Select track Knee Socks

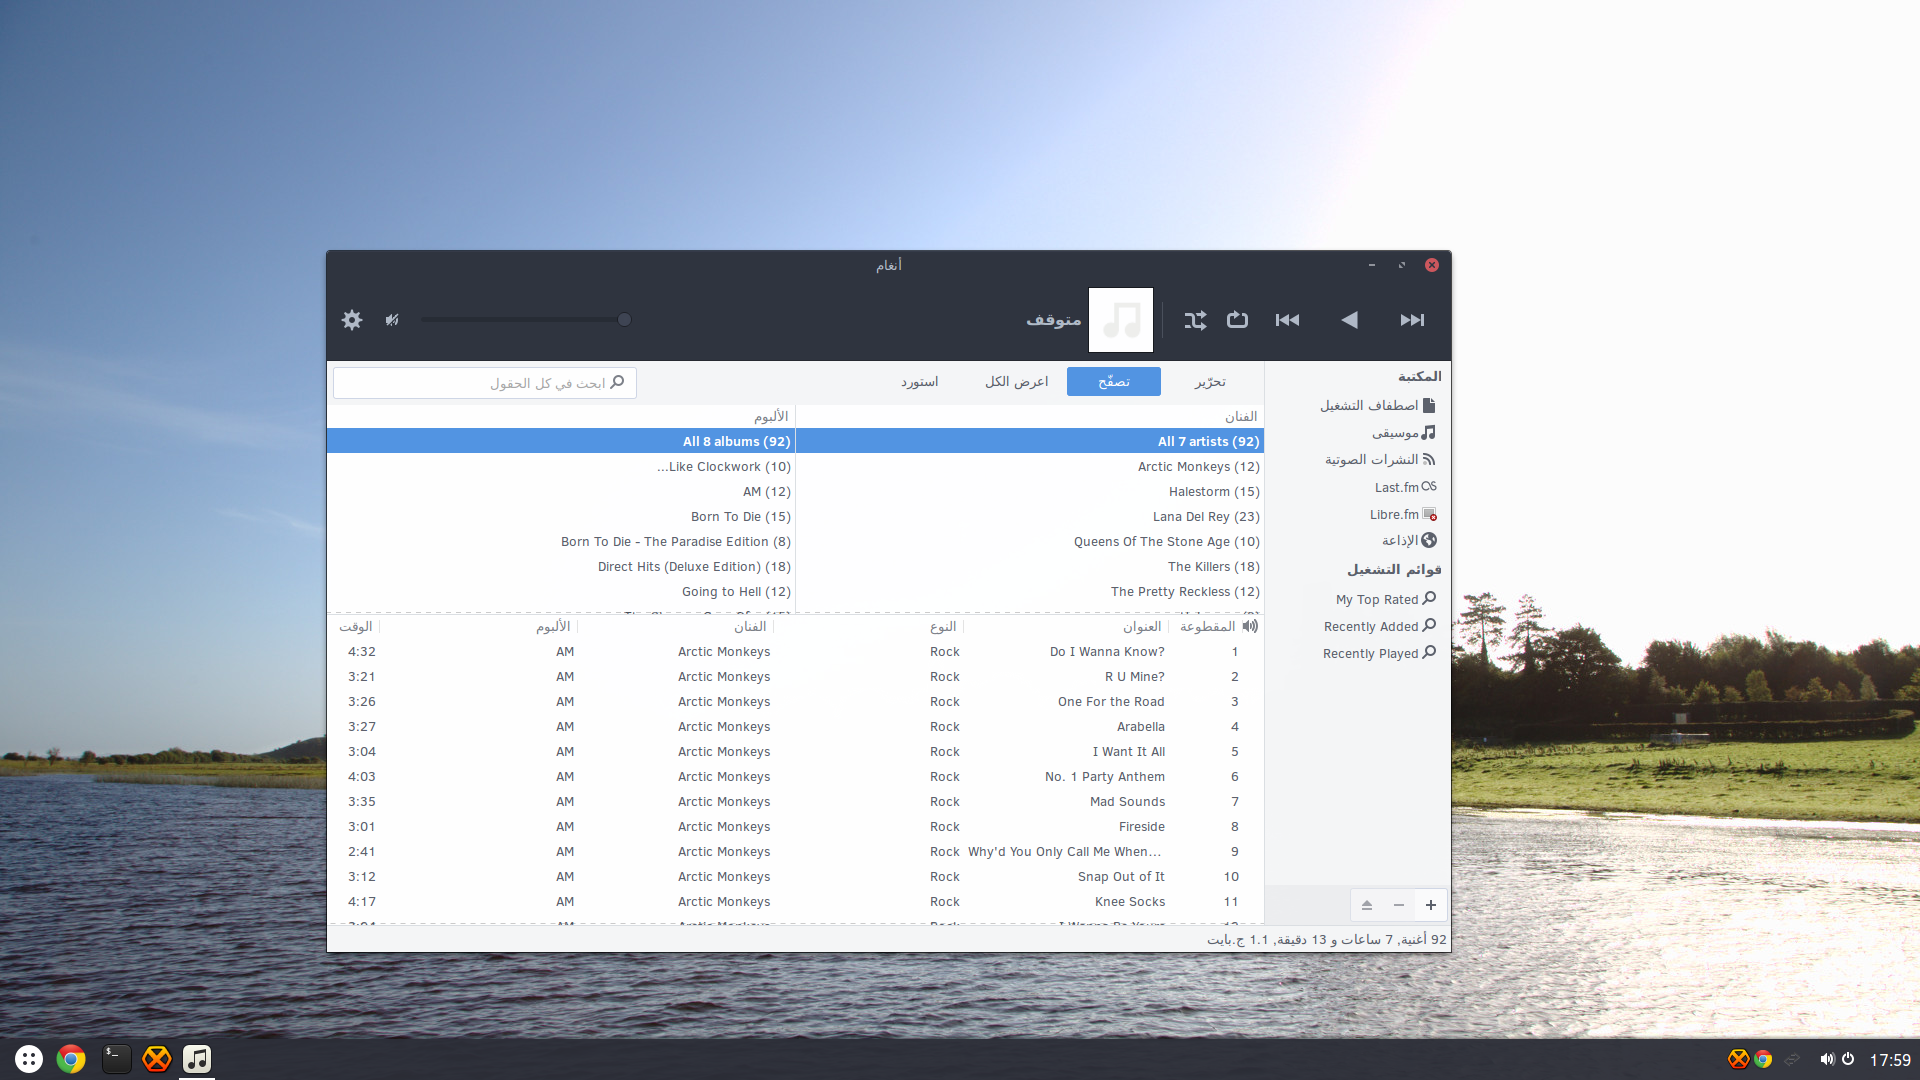click(795, 902)
